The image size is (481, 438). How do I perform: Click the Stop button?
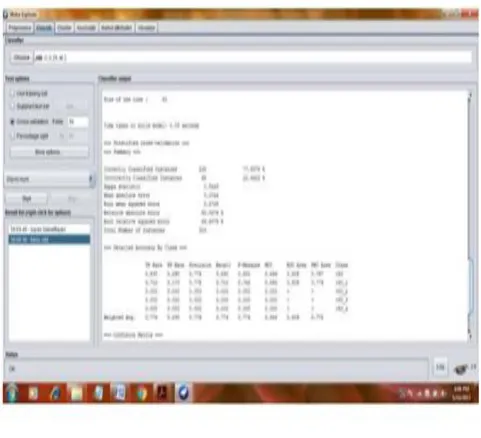(x=71, y=199)
